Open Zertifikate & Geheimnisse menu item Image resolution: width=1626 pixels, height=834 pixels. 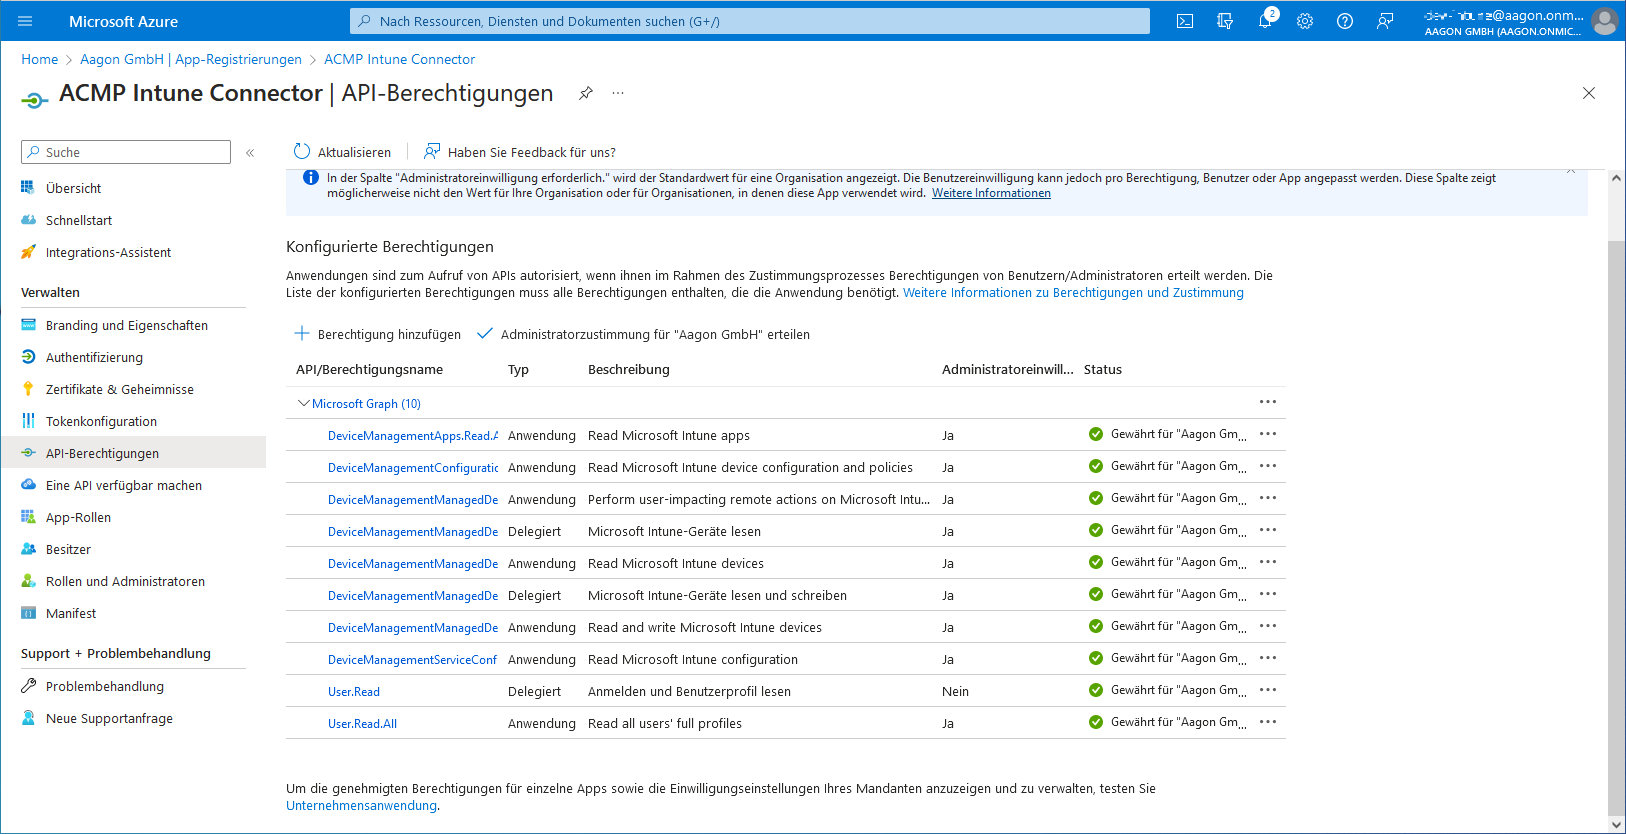click(x=119, y=389)
